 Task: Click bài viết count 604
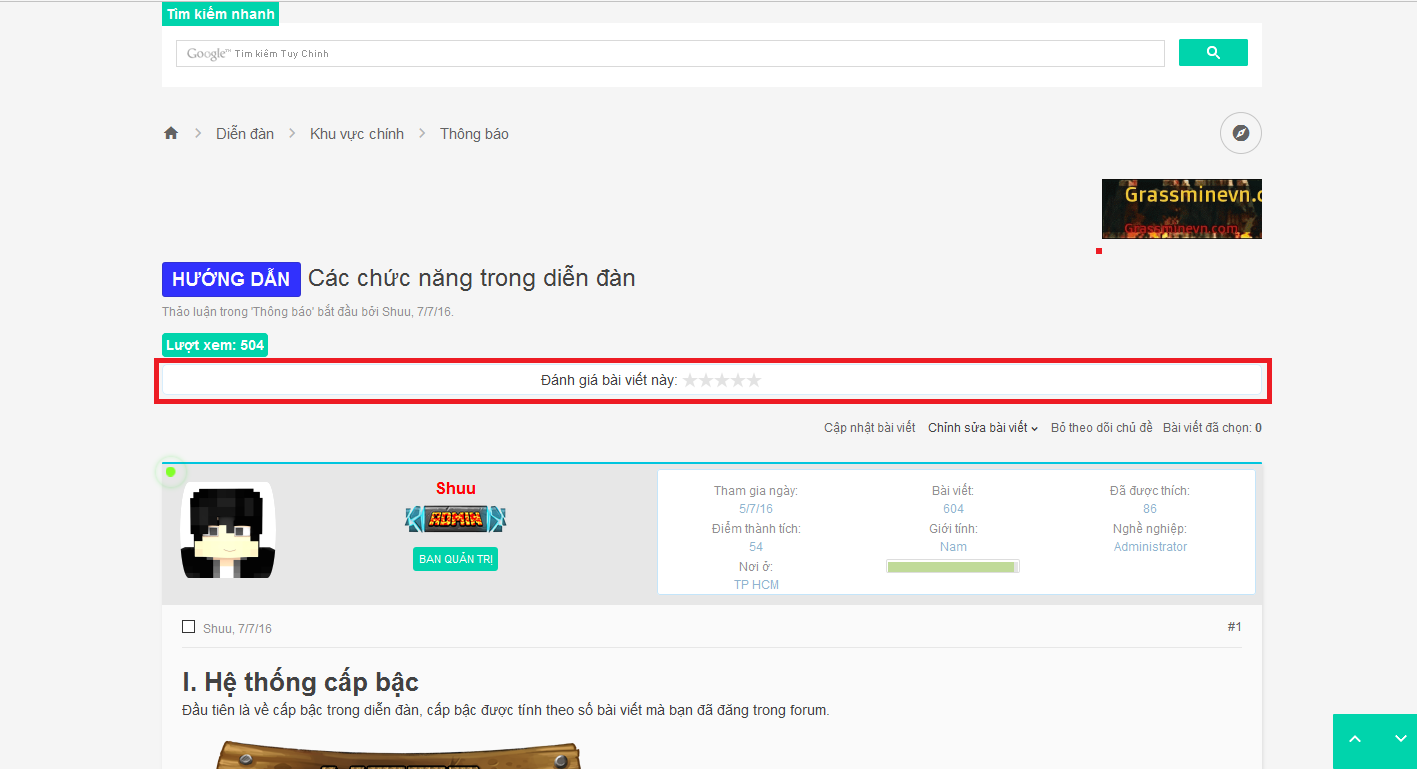[x=953, y=509]
